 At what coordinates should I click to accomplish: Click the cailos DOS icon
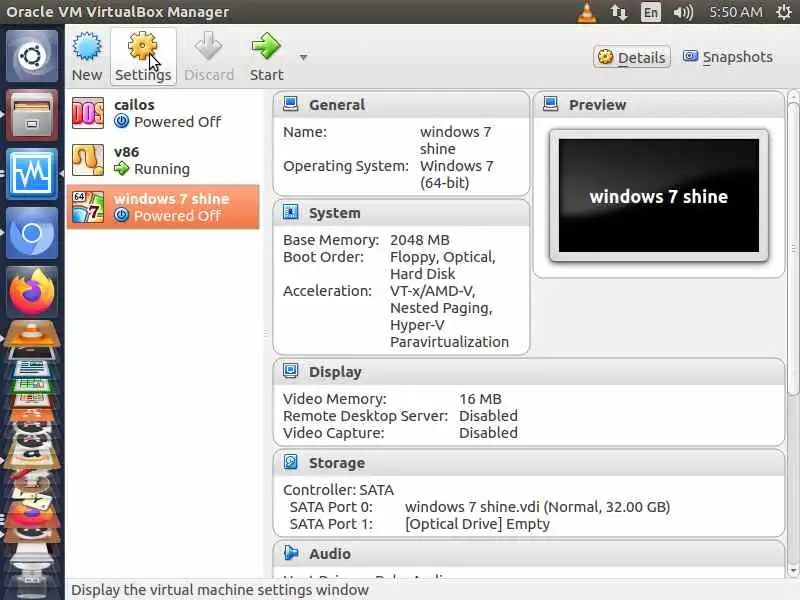tap(88, 113)
